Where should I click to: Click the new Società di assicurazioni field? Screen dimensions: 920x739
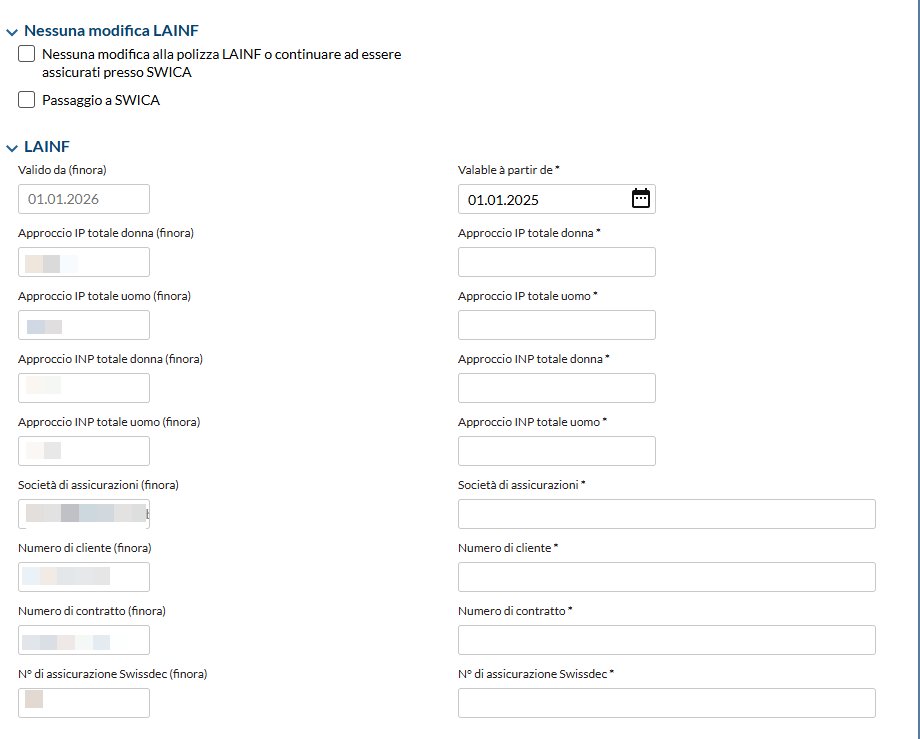coord(667,514)
